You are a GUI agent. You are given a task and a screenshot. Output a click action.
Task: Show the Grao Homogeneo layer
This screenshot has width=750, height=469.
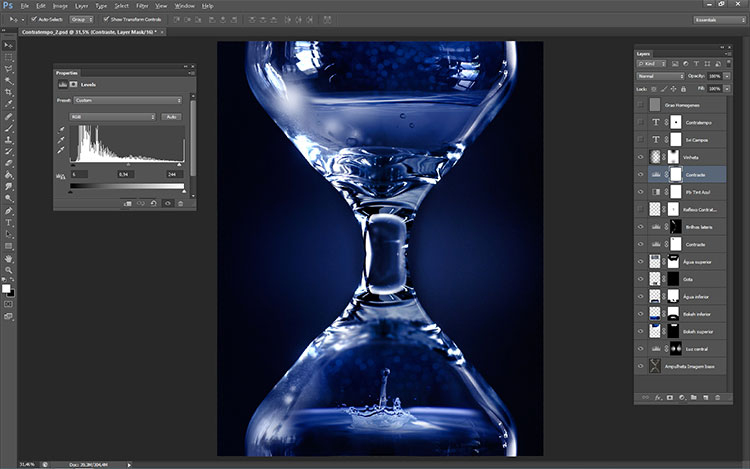tap(640, 105)
